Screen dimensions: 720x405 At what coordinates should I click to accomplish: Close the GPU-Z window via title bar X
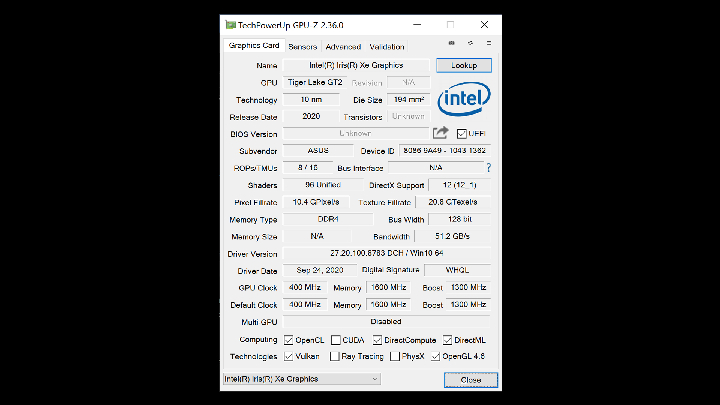pyautogui.click(x=484, y=25)
